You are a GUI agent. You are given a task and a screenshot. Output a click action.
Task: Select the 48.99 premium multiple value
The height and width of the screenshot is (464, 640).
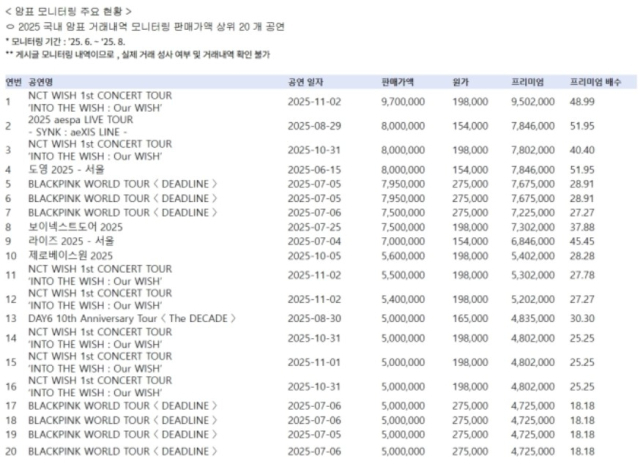click(x=582, y=102)
